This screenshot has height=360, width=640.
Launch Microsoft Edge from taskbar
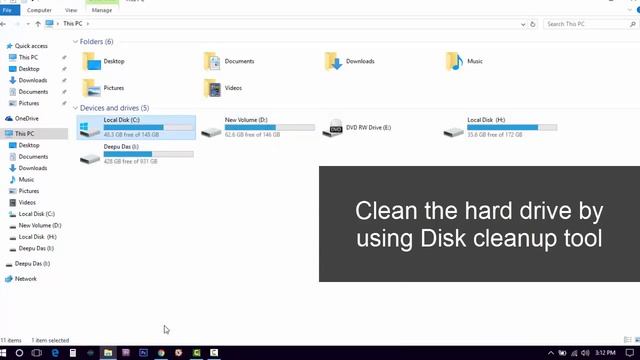point(55,353)
